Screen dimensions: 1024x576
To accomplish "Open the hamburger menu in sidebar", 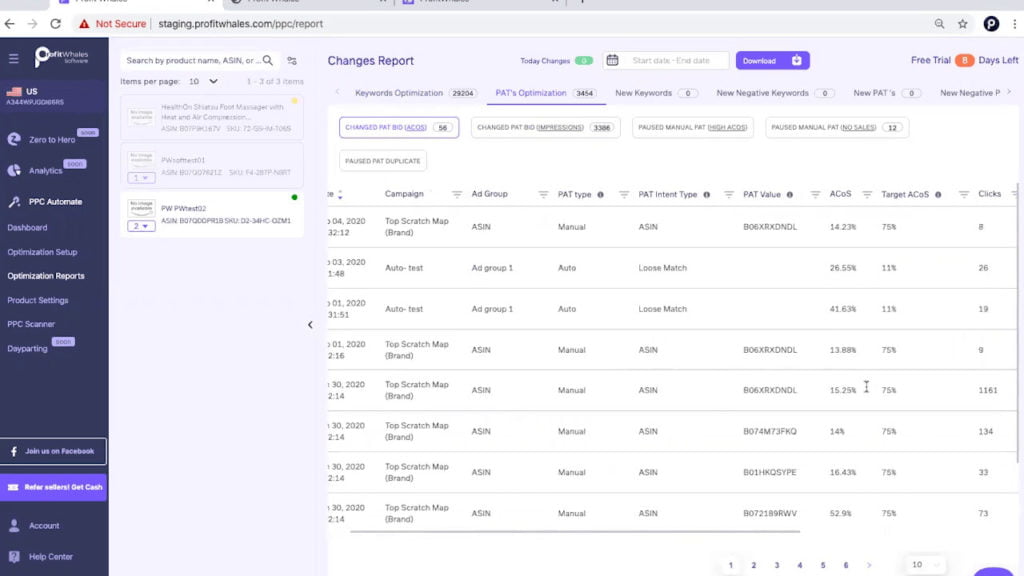I will [14, 59].
